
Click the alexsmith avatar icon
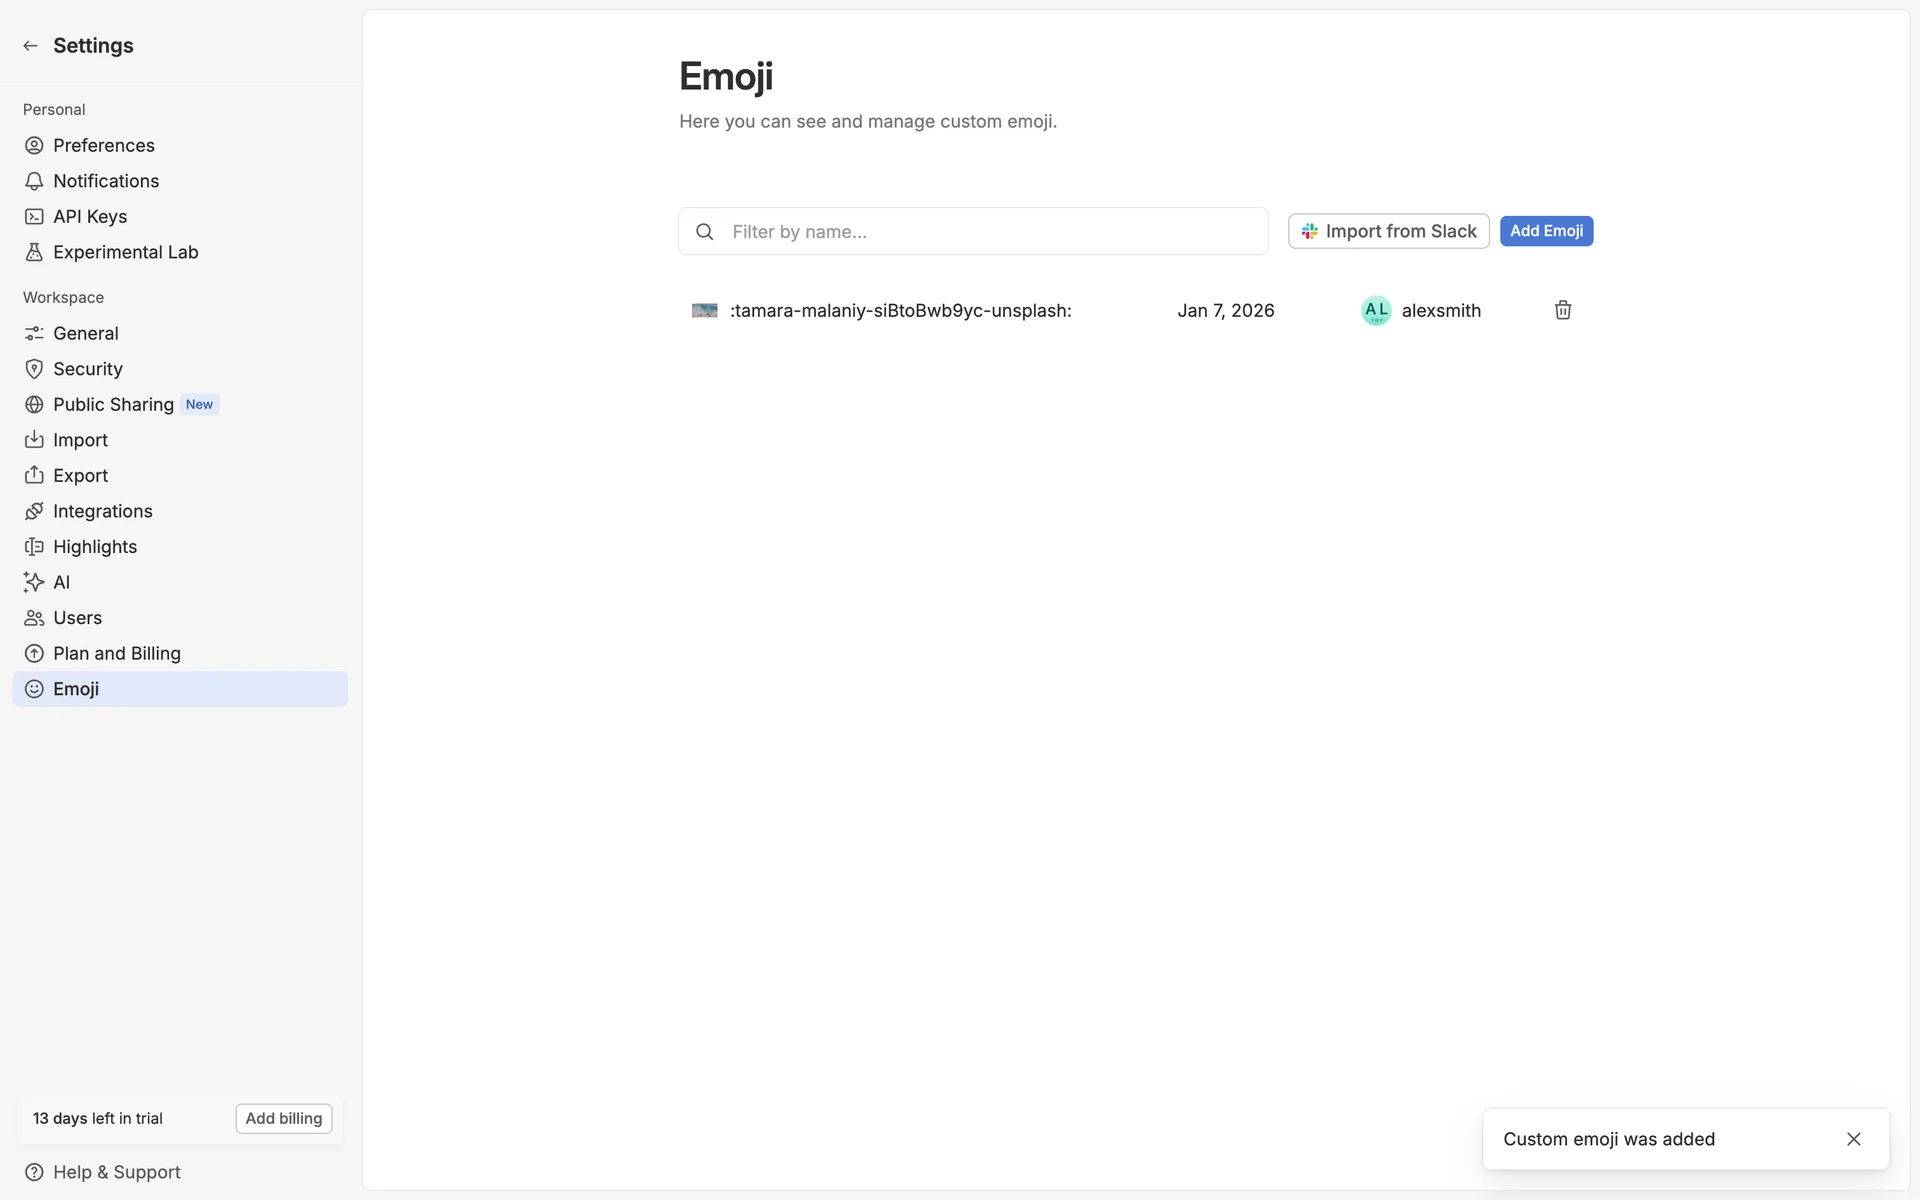1376,310
